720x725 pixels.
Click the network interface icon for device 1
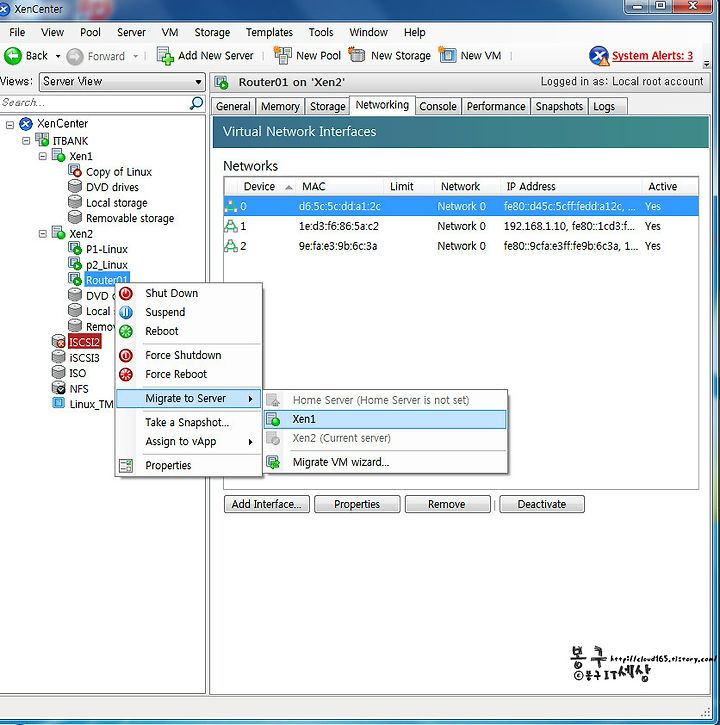231,226
